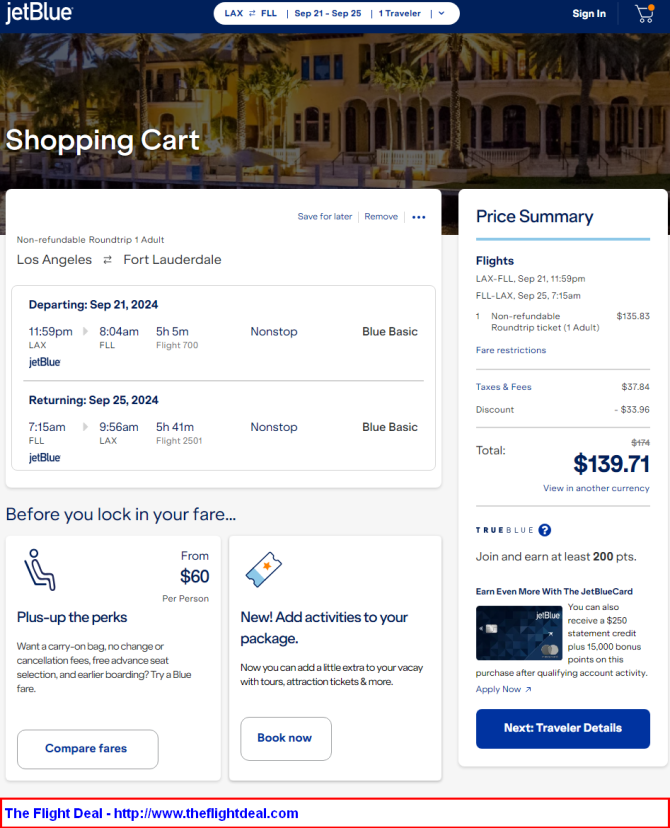Open The Flight Deal website link
Viewport: 670px width, 828px height.
[152, 813]
